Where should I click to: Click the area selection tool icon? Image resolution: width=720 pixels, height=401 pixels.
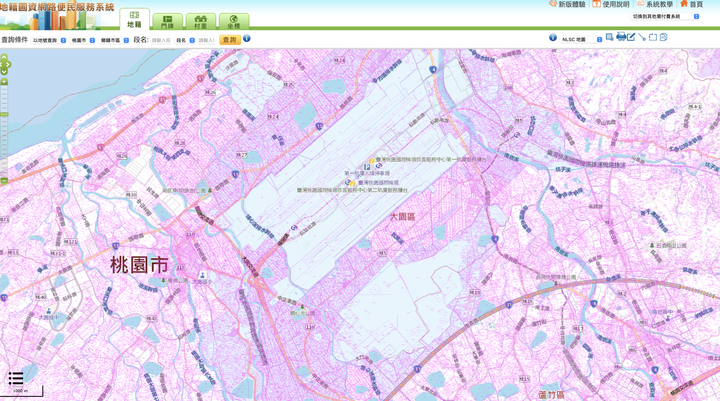tap(653, 37)
